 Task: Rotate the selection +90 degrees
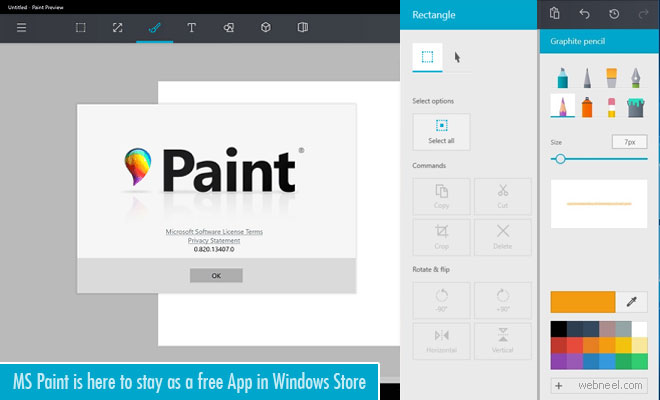coord(503,300)
